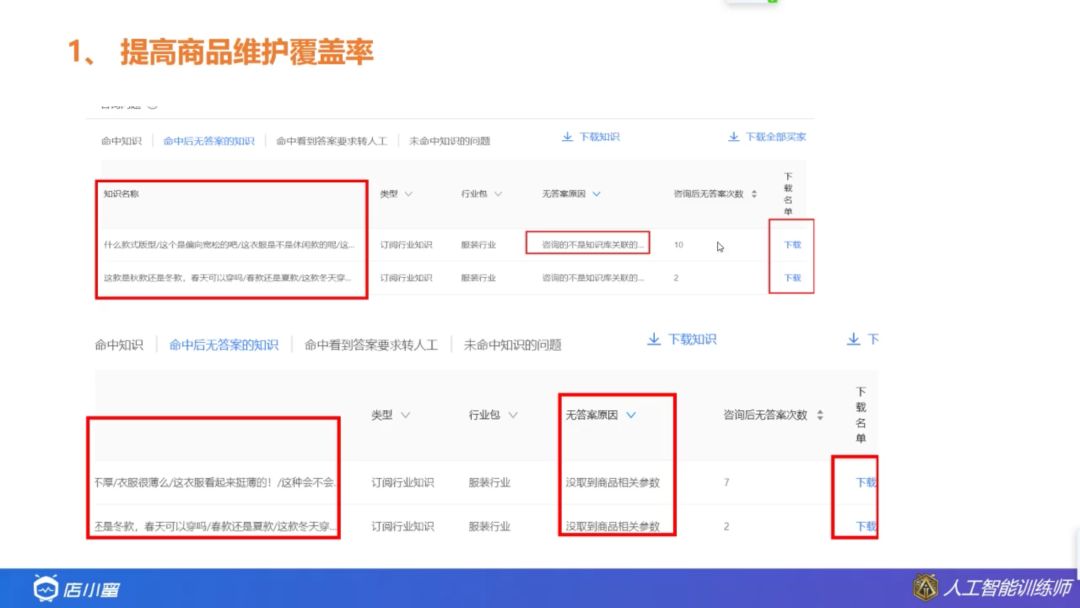Click the lower table's 下载知识 link
Screen dimensions: 1080x608
click(x=696, y=340)
